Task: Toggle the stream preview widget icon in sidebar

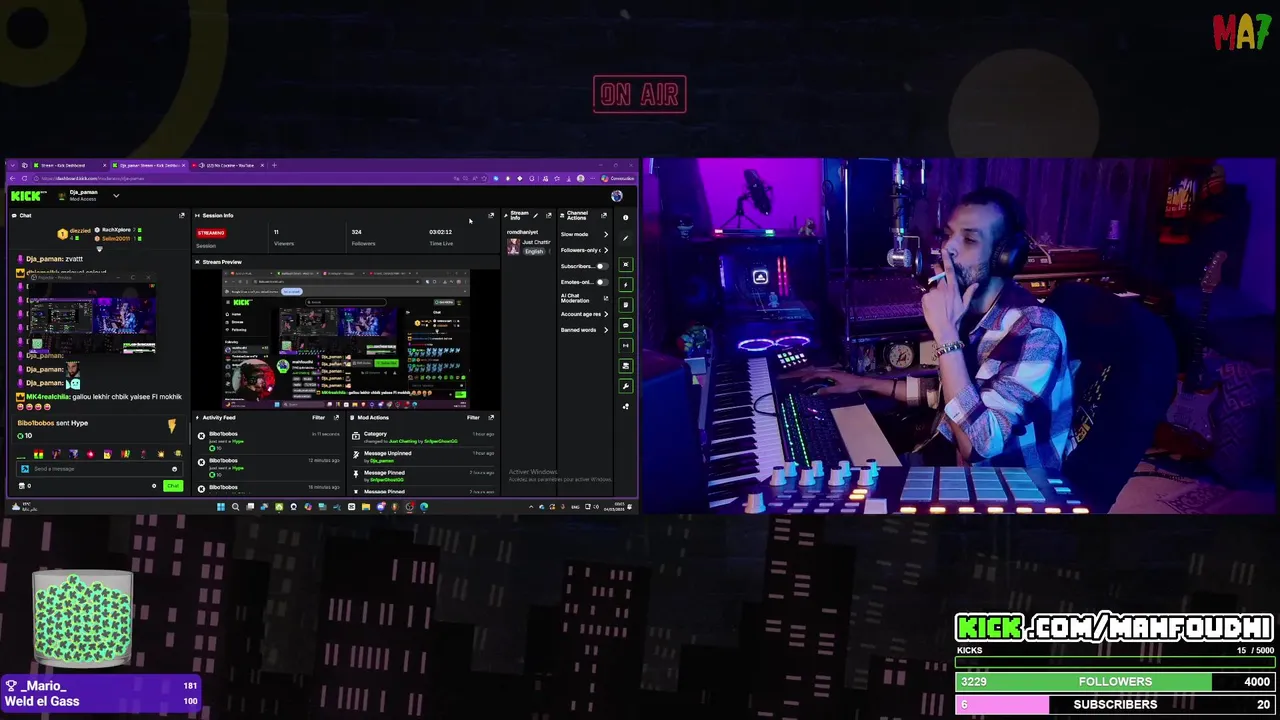Action: click(626, 265)
